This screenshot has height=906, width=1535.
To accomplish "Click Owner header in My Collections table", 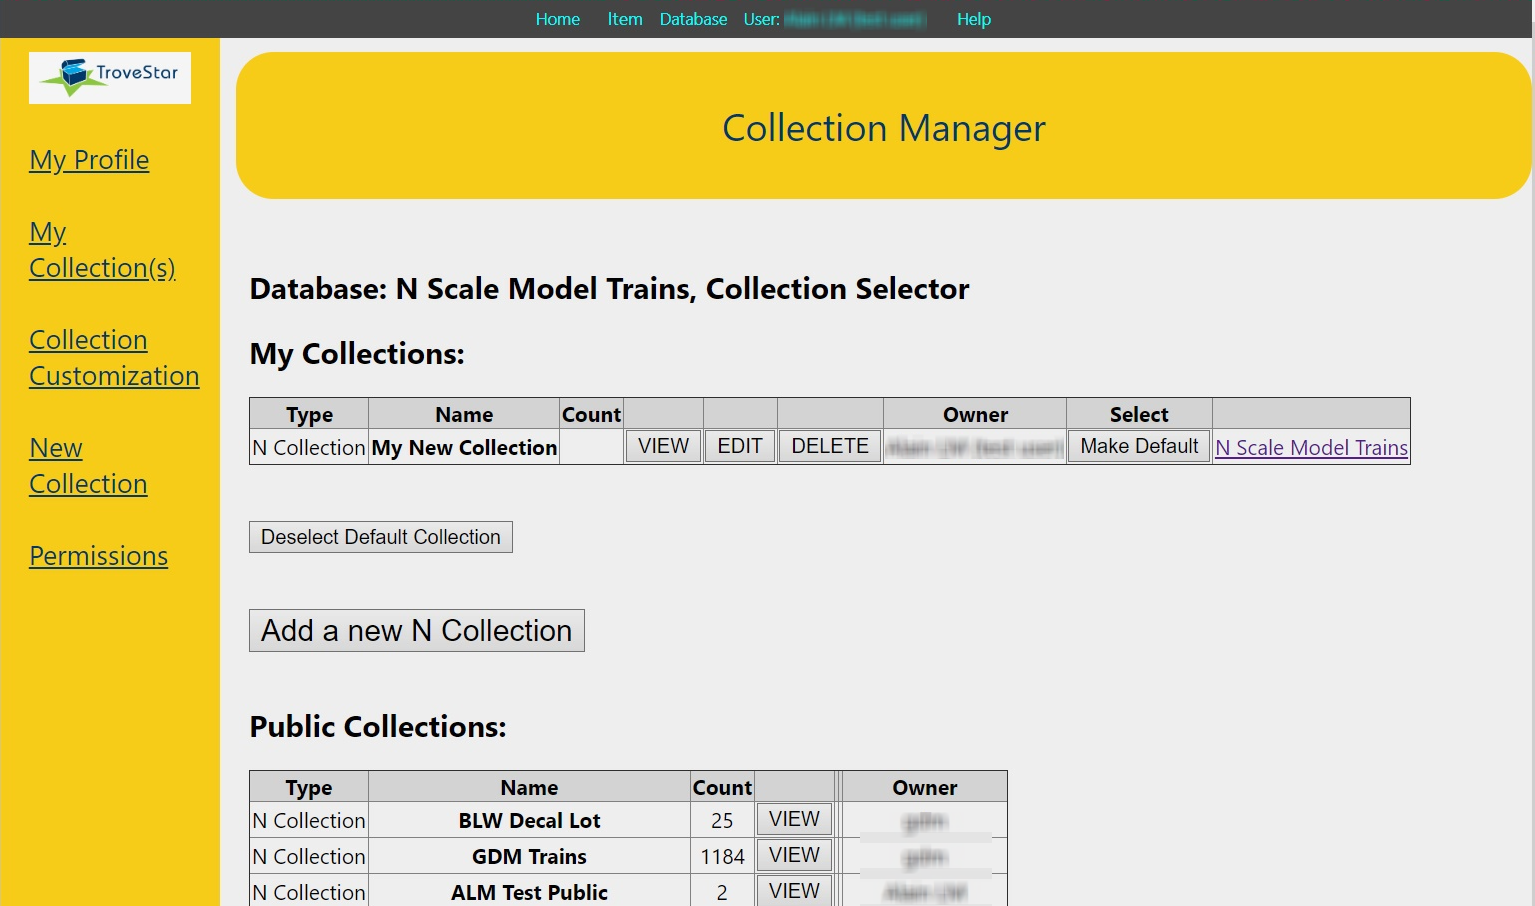I will pos(975,414).
